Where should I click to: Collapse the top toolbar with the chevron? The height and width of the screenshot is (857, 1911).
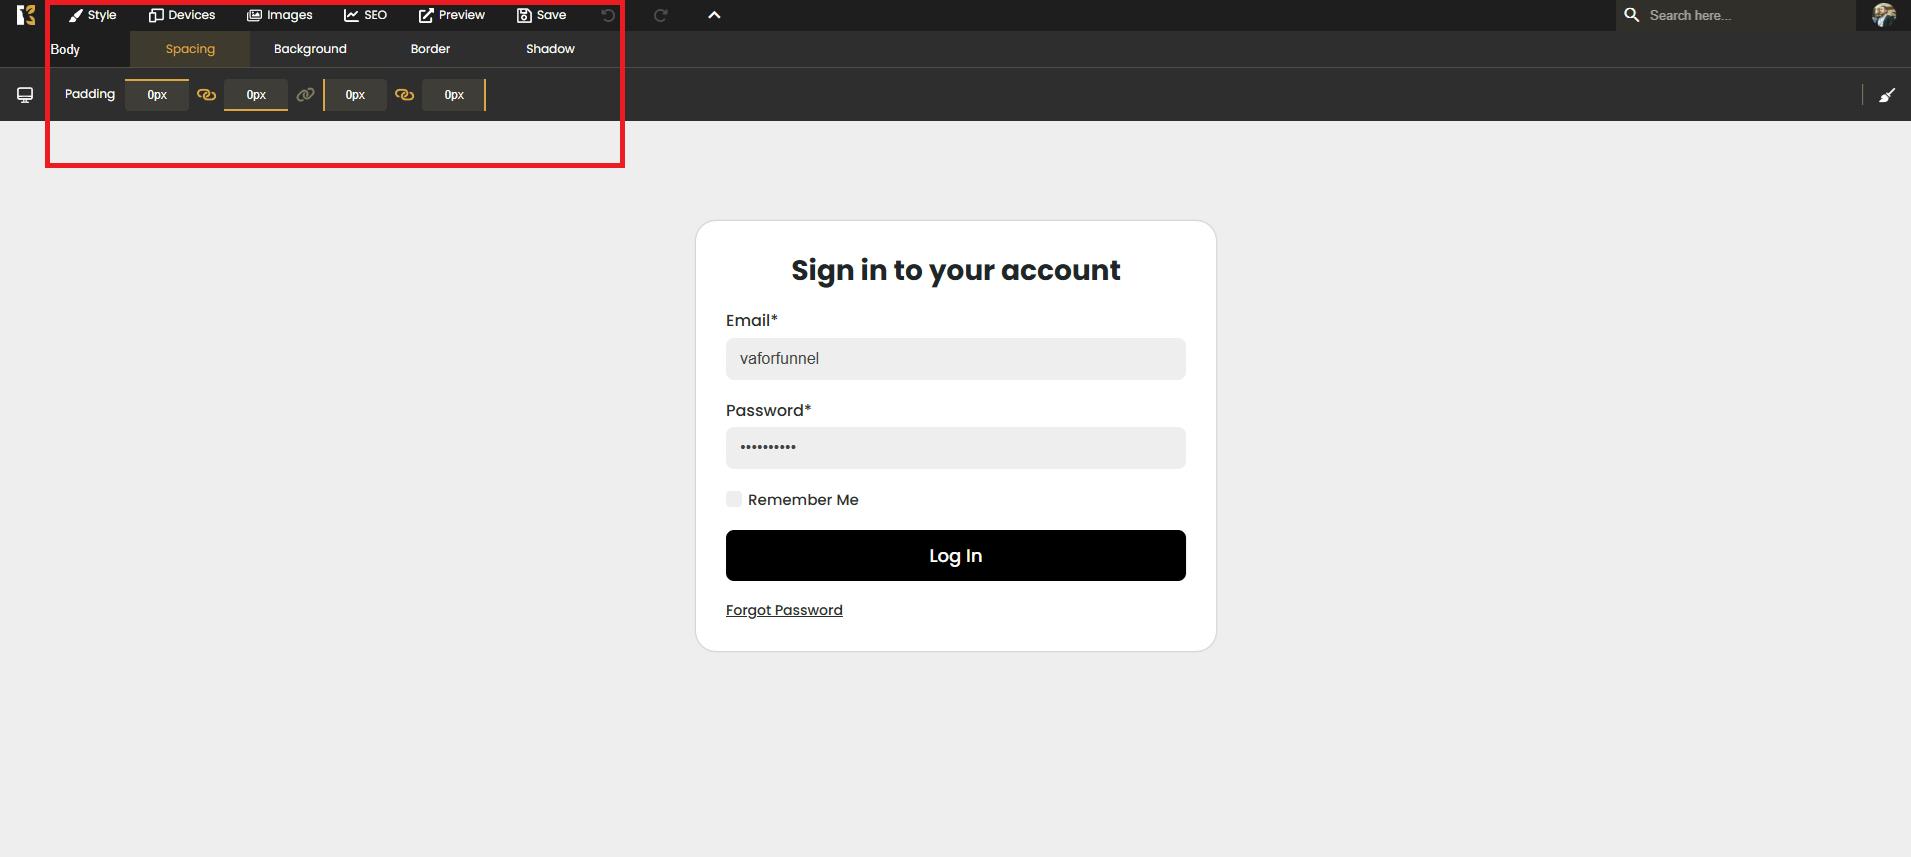tap(714, 15)
